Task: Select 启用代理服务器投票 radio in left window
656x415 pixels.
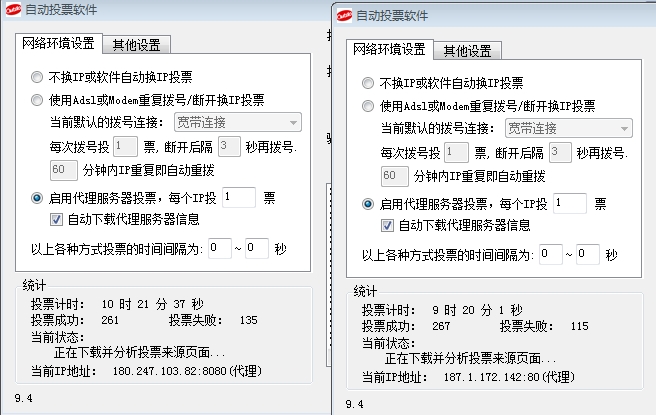Action: pyautogui.click(x=37, y=198)
